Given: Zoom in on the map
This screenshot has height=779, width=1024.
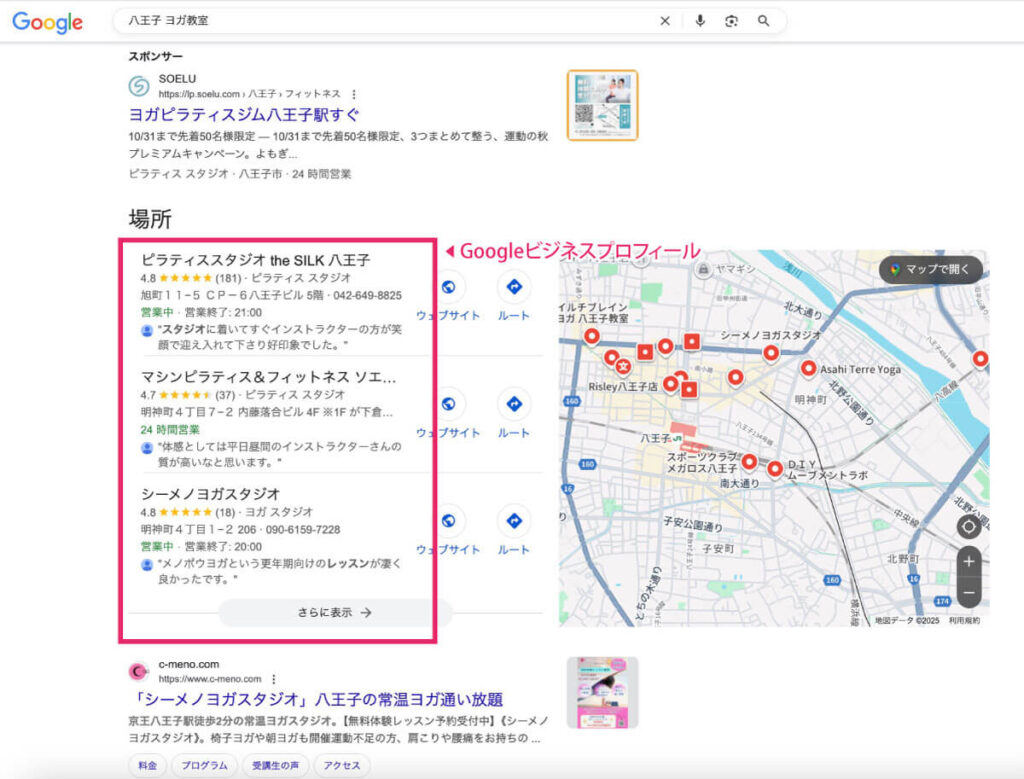Looking at the screenshot, I should (967, 561).
